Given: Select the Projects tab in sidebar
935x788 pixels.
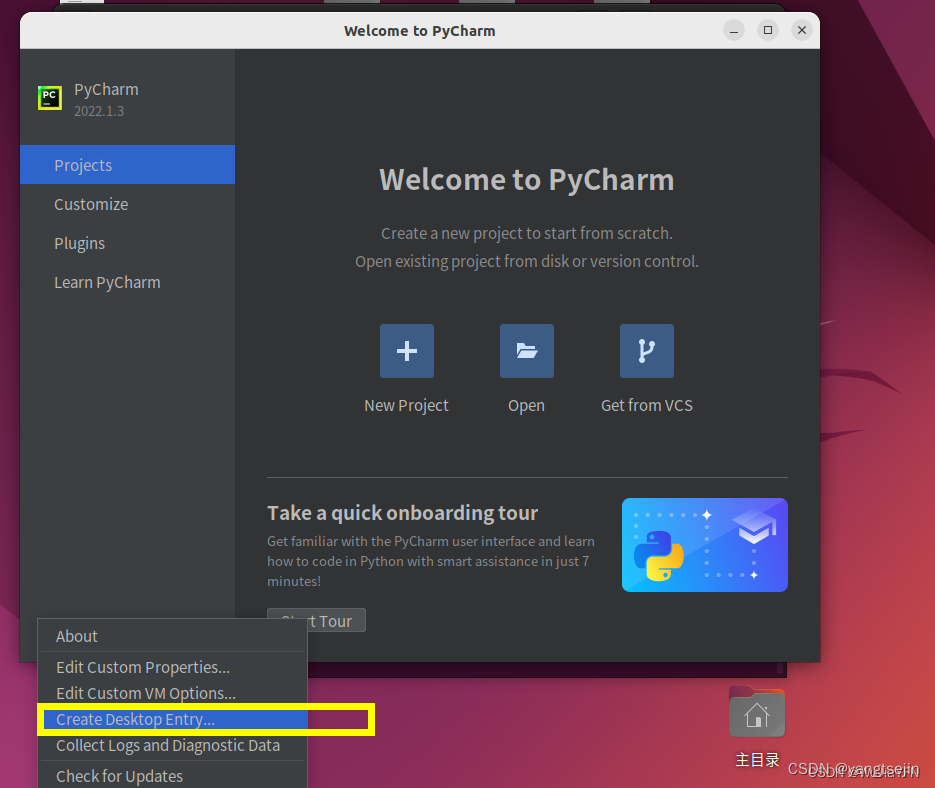Looking at the screenshot, I should [128, 165].
